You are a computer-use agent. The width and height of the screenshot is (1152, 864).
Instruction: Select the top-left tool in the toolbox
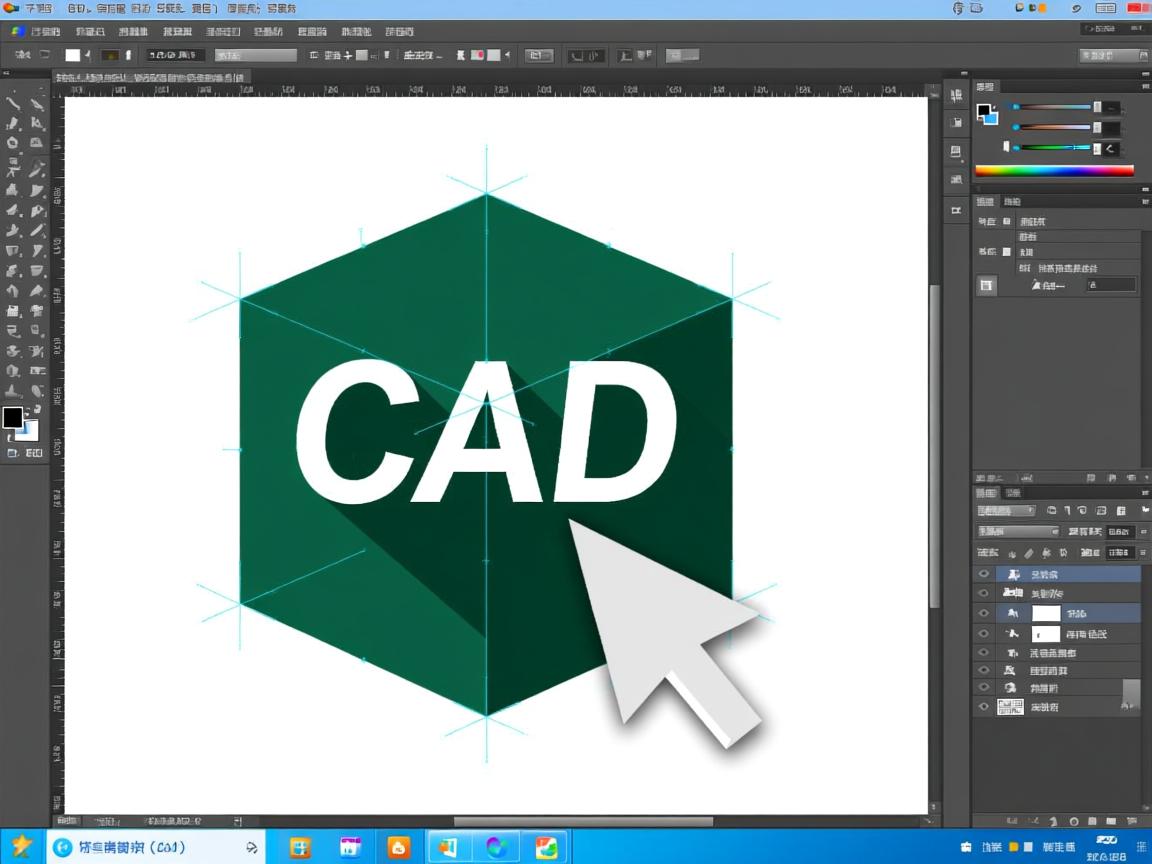point(14,103)
